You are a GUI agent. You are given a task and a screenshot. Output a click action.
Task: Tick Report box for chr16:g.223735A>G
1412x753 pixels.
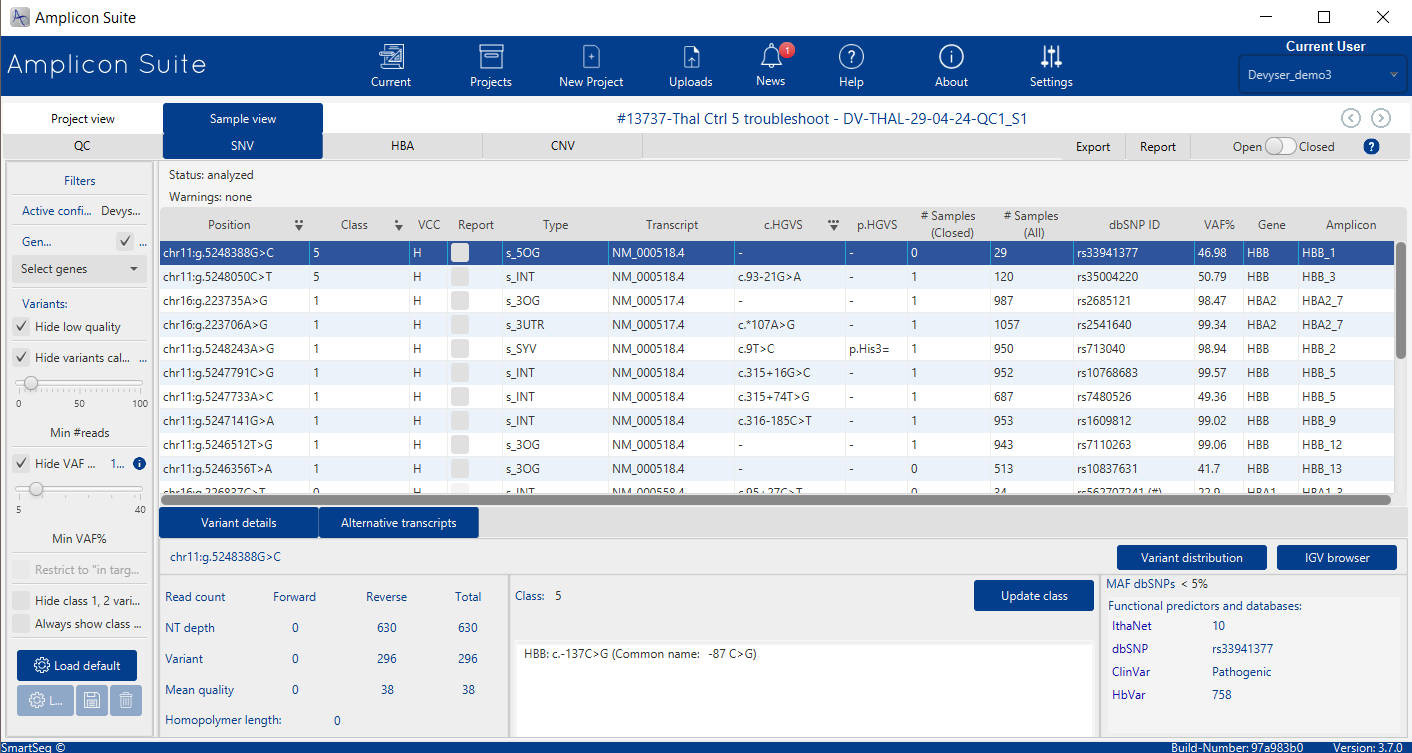coord(460,301)
